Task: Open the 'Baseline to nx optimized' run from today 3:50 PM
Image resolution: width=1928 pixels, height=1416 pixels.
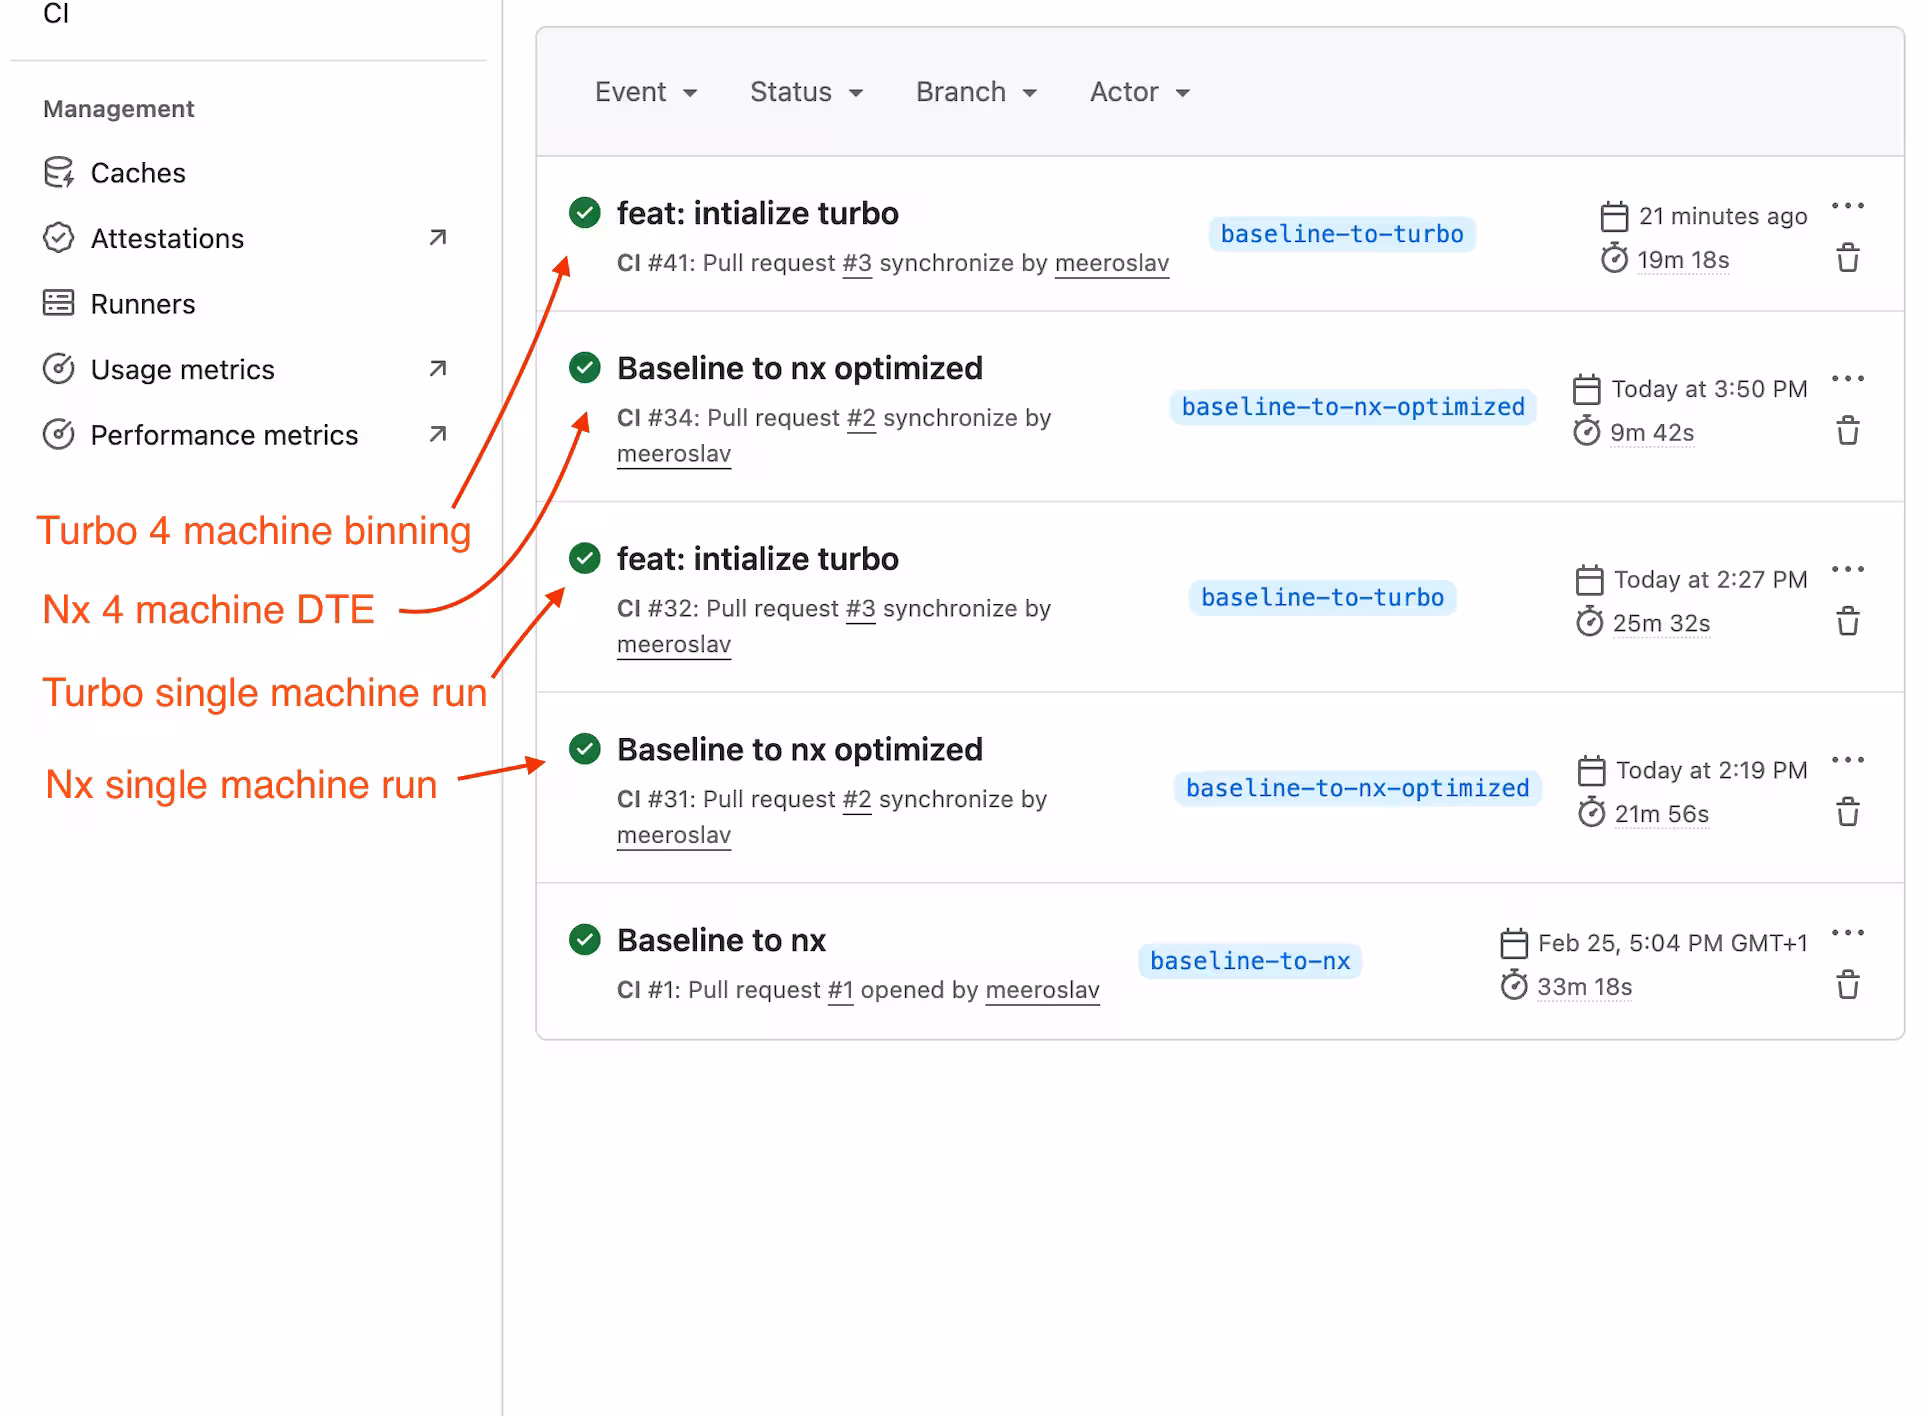Action: (799, 367)
